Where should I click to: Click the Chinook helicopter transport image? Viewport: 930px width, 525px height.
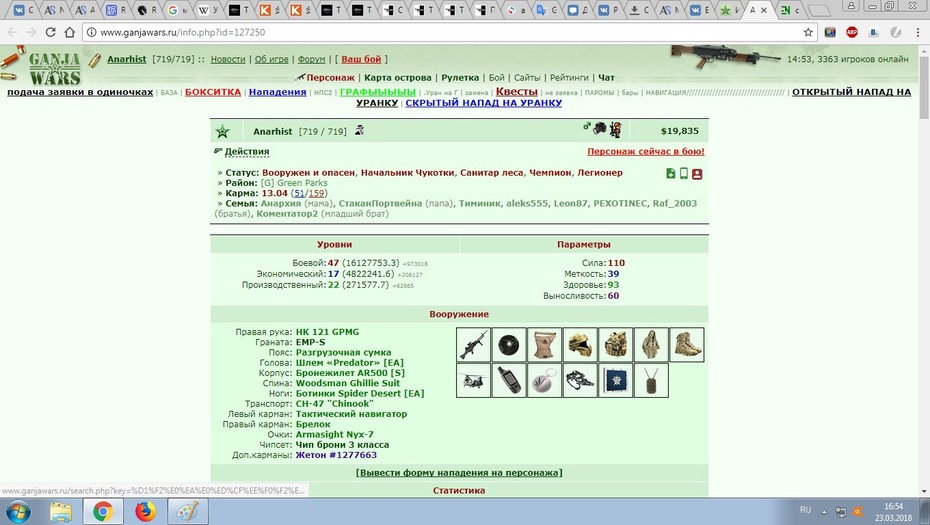click(473, 380)
